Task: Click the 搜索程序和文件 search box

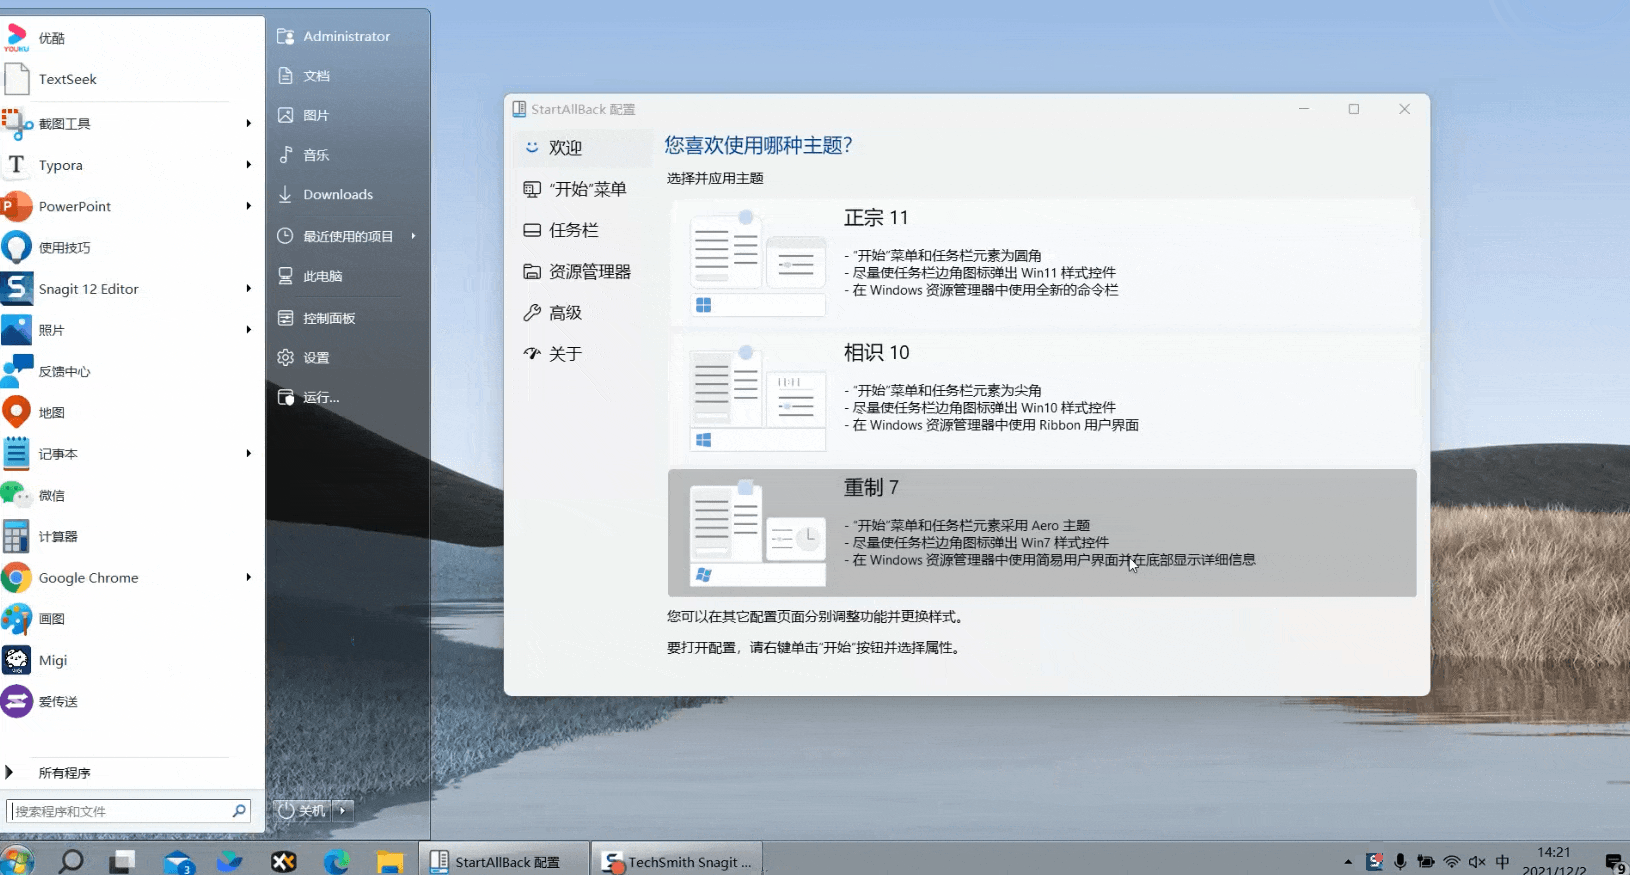Action: tap(128, 811)
